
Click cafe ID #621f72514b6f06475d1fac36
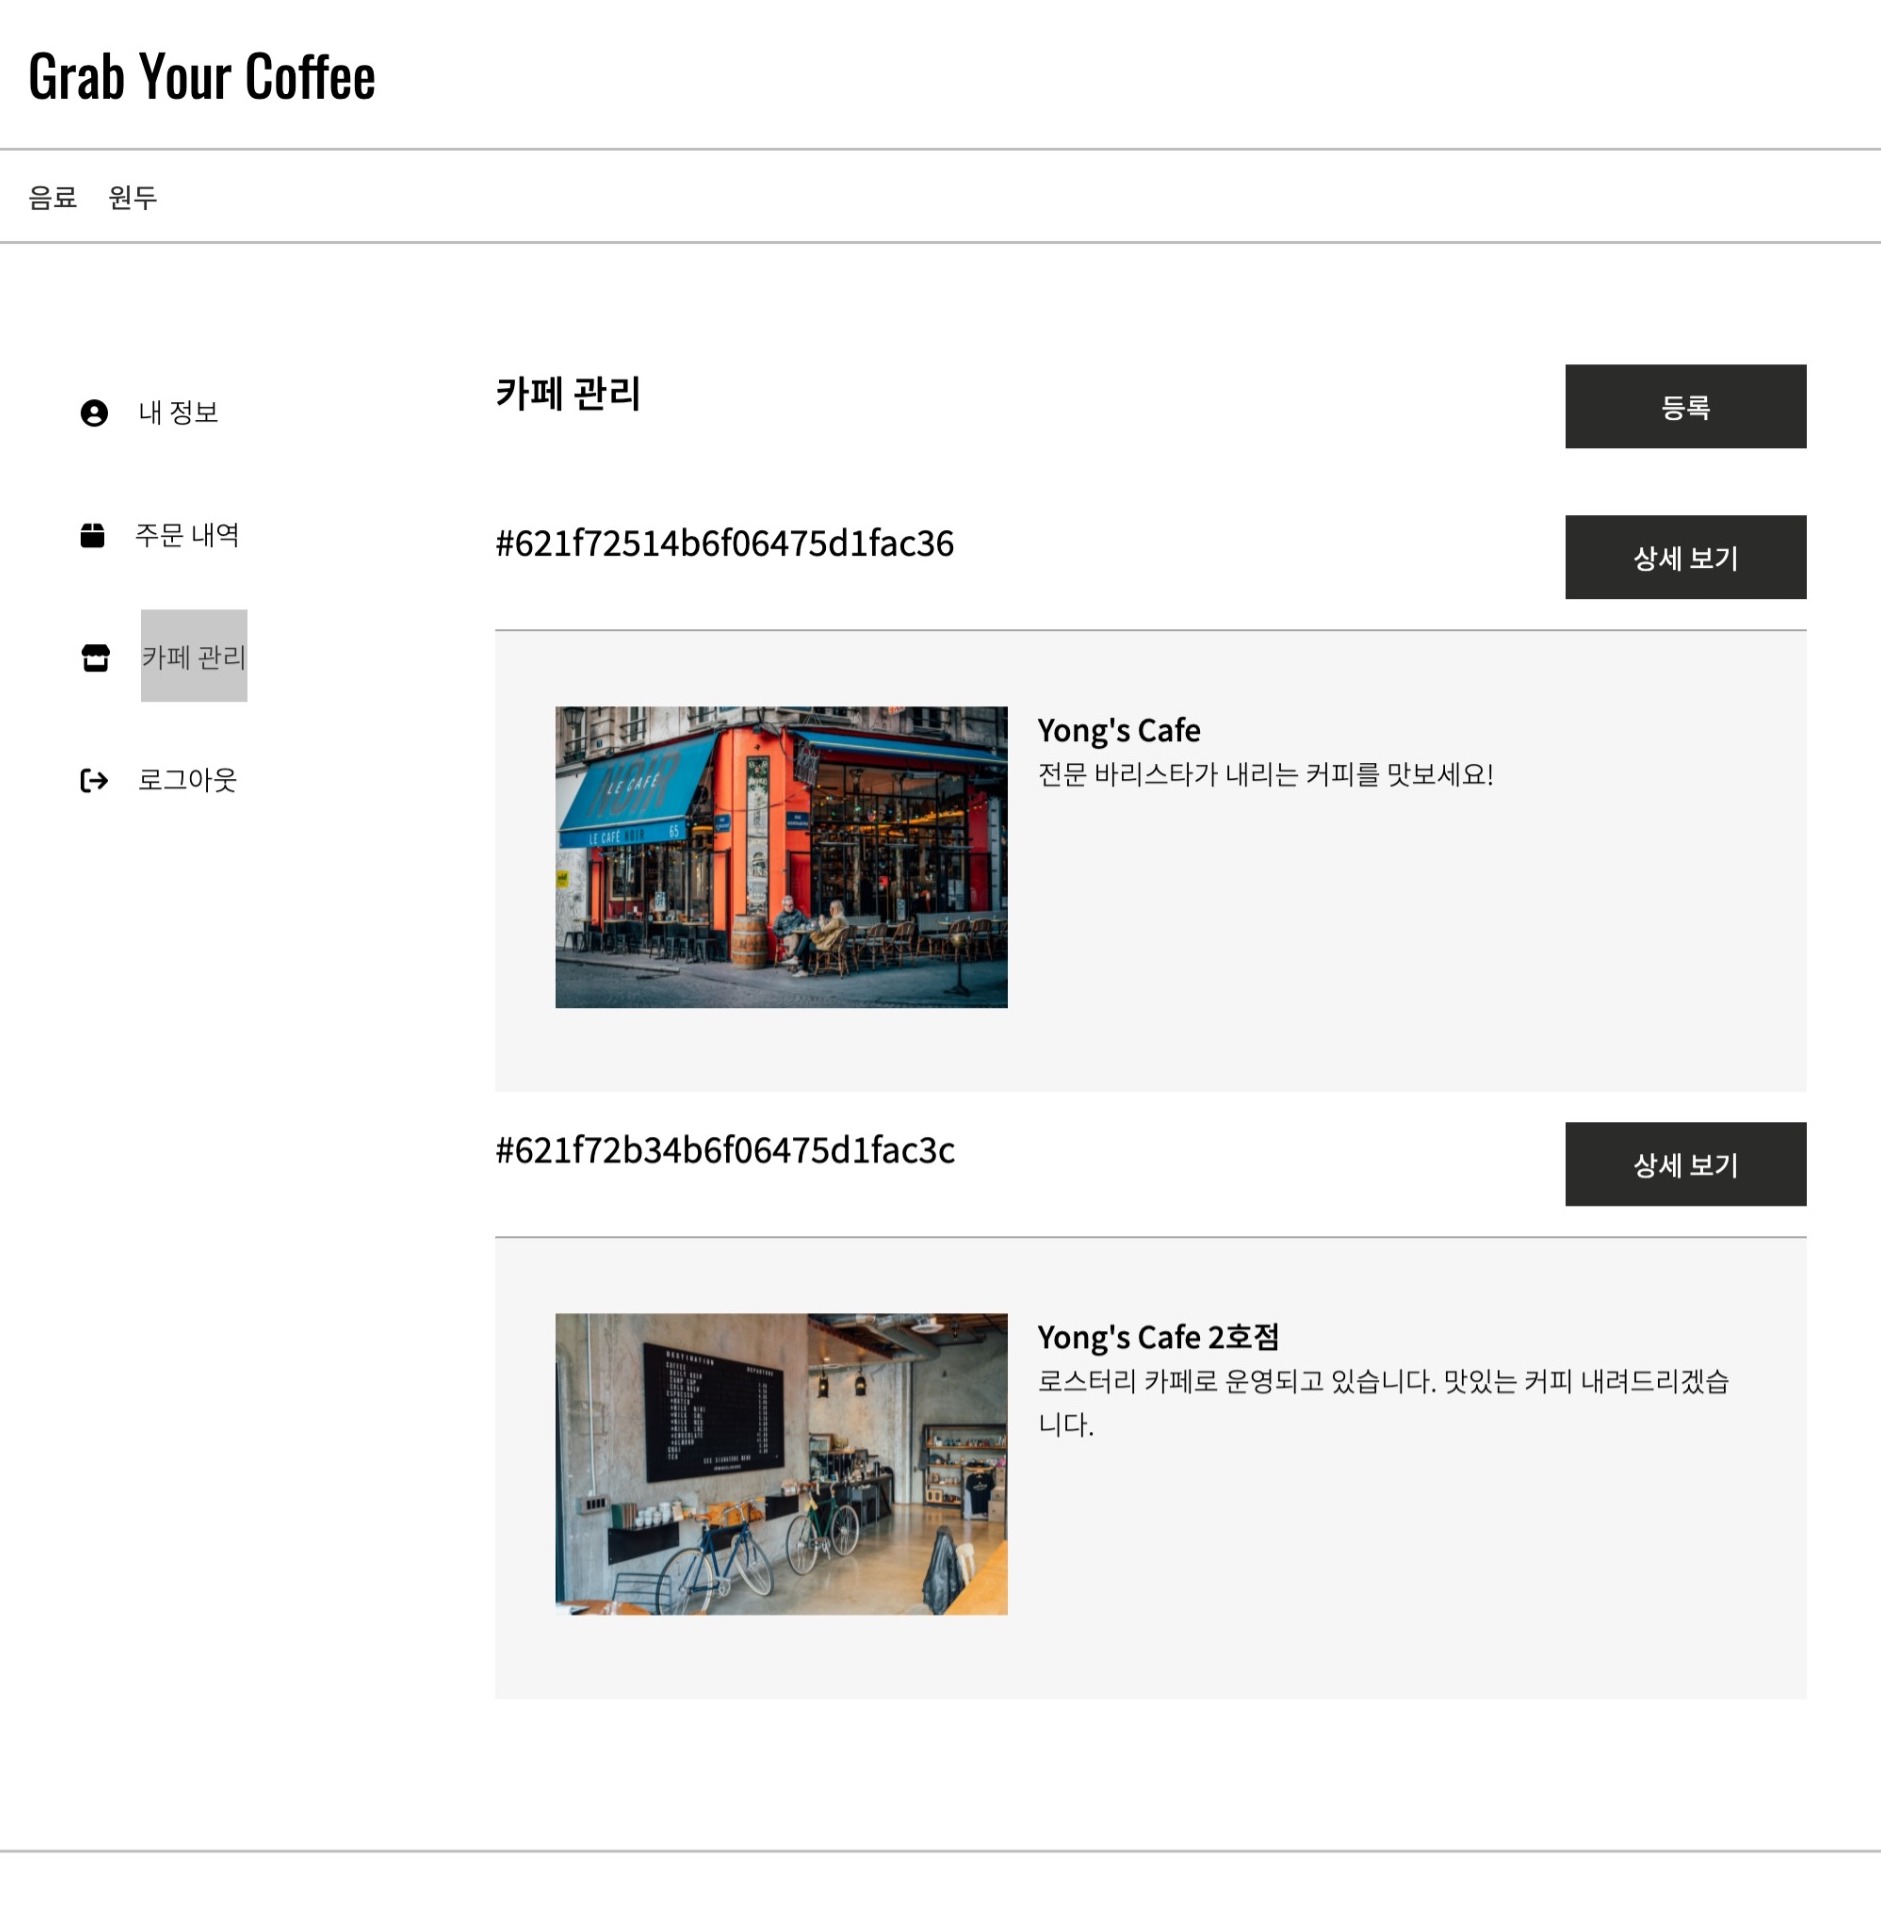pos(725,544)
